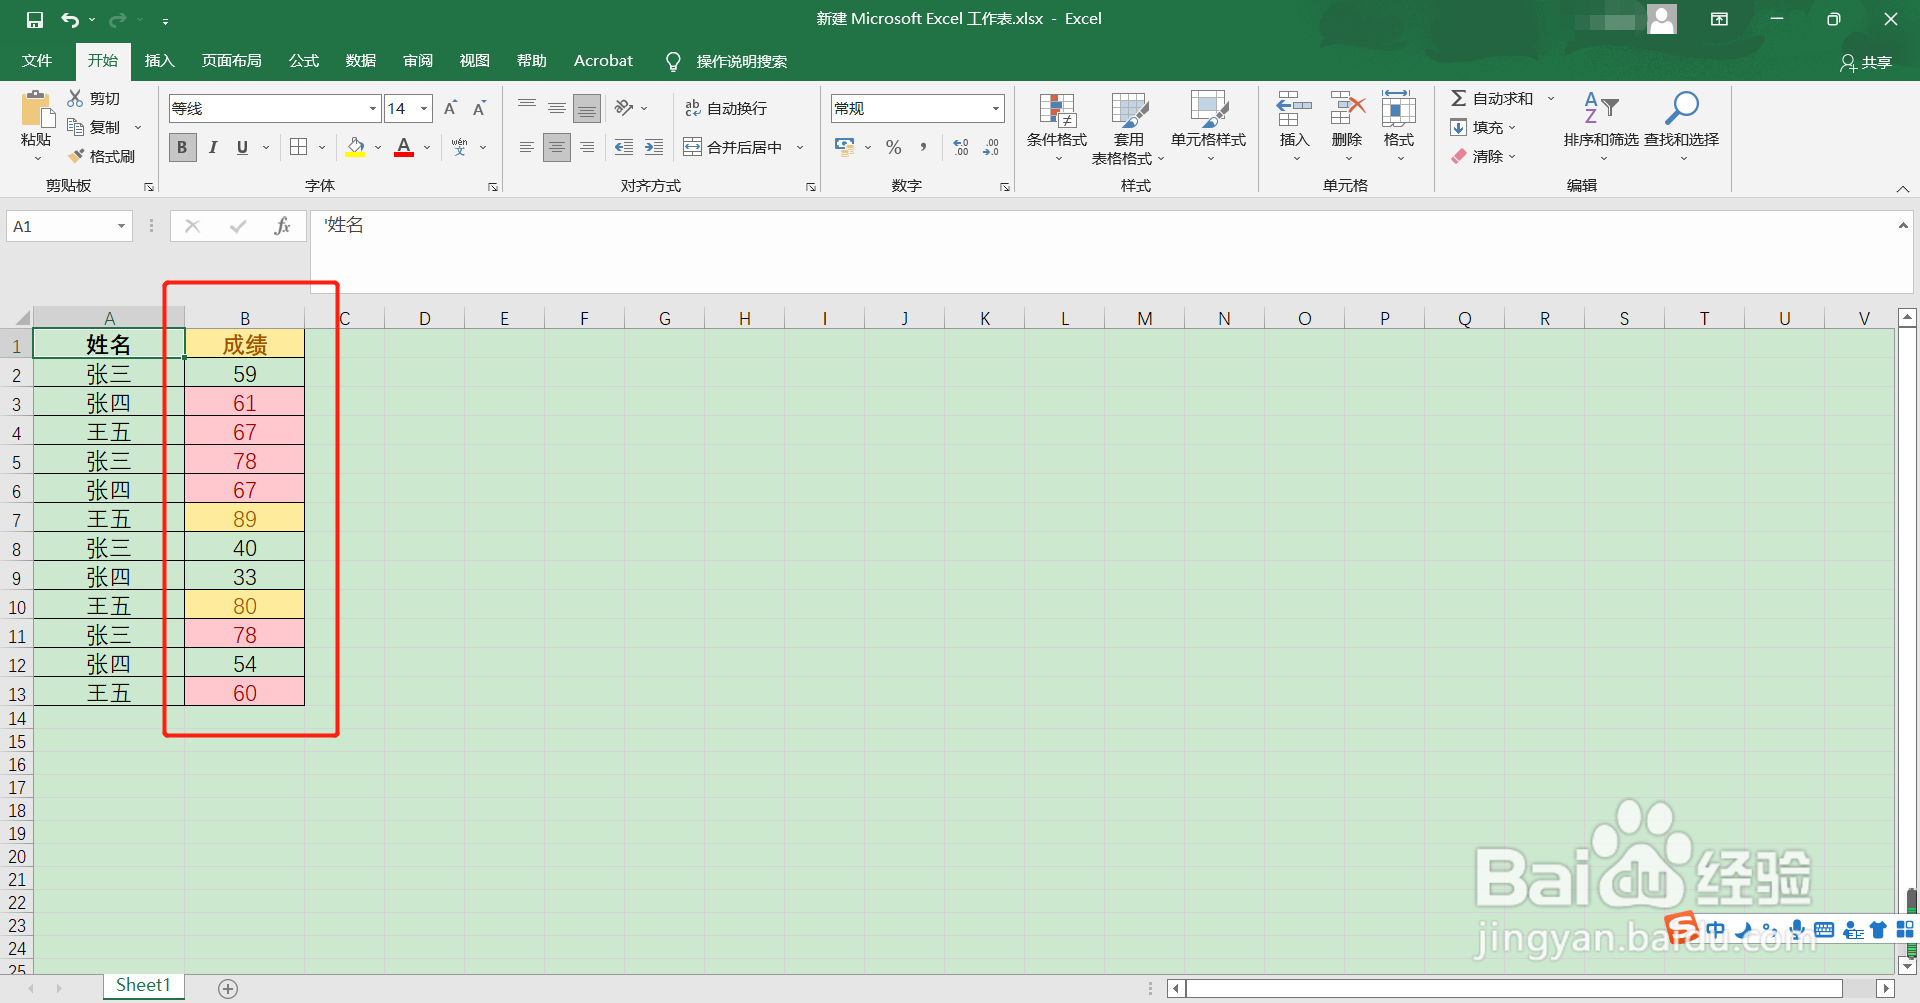Toggle center horizontal alignment

pos(557,147)
